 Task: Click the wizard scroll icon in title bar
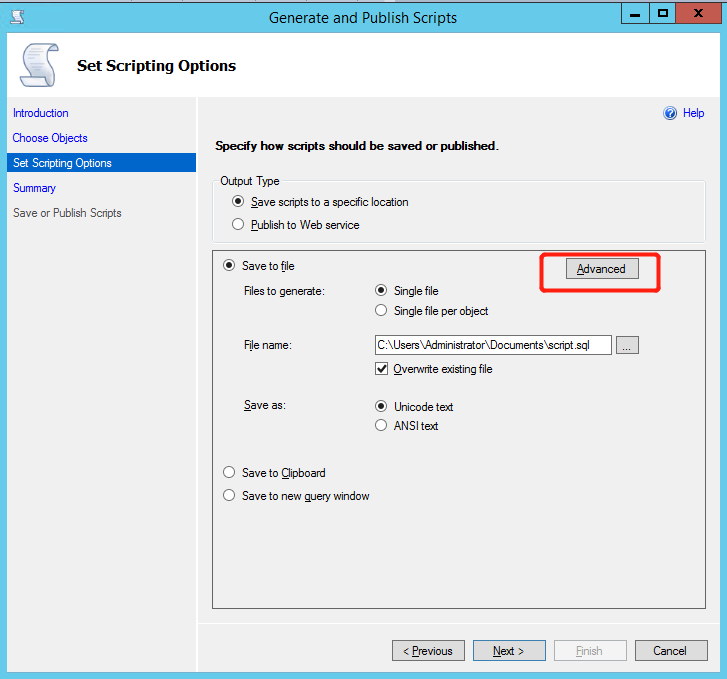pos(18,17)
